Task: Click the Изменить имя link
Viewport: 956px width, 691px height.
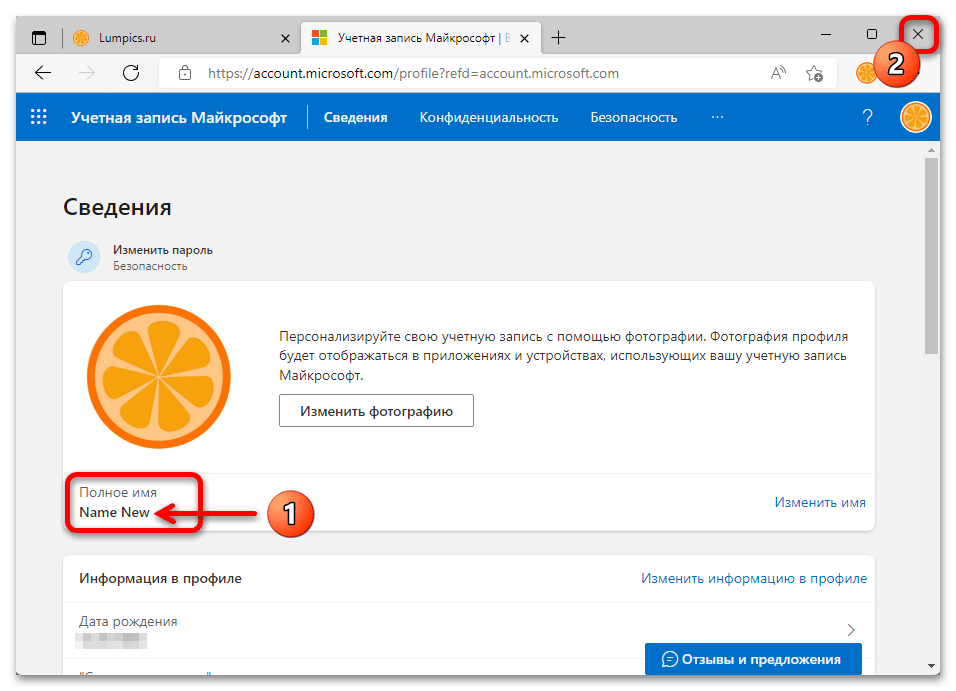Action: [820, 503]
